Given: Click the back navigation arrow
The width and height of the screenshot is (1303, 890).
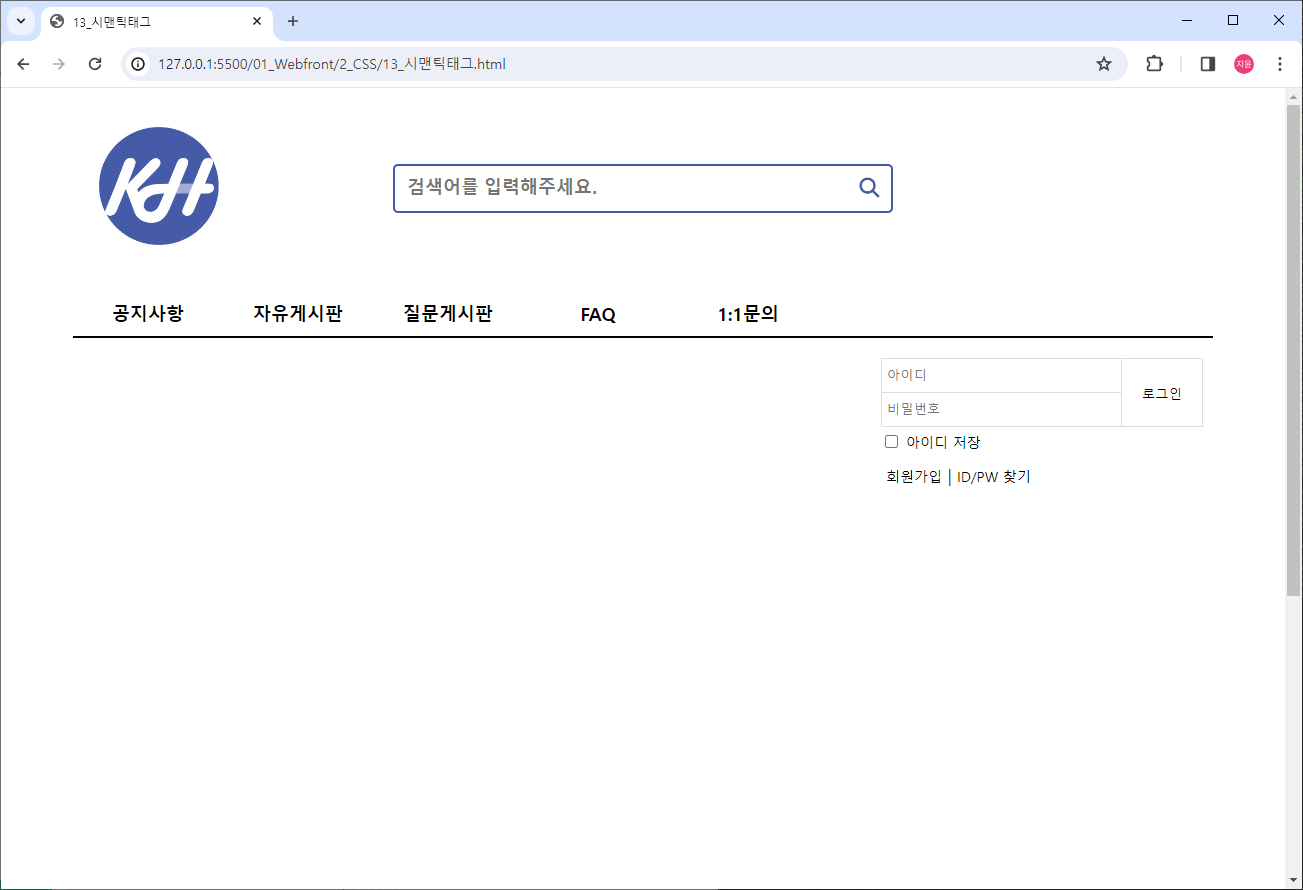Looking at the screenshot, I should click(23, 63).
